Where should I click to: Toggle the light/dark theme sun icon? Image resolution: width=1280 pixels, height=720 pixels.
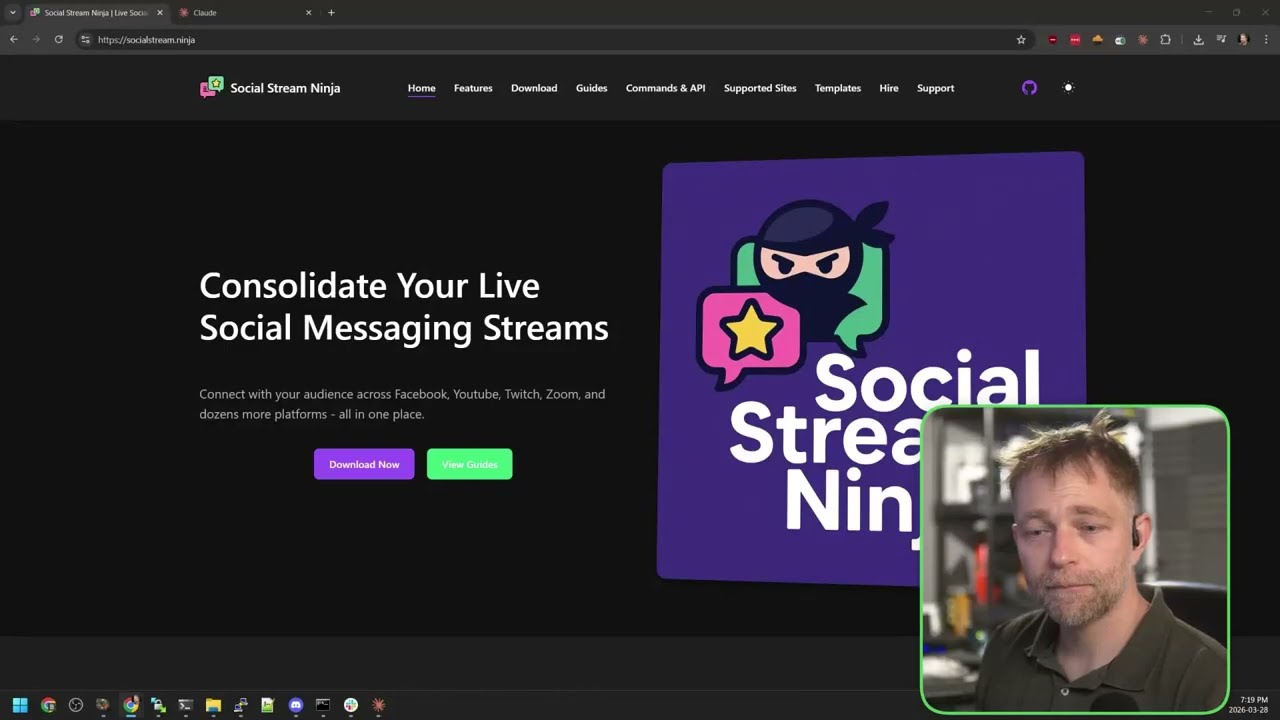(1068, 88)
